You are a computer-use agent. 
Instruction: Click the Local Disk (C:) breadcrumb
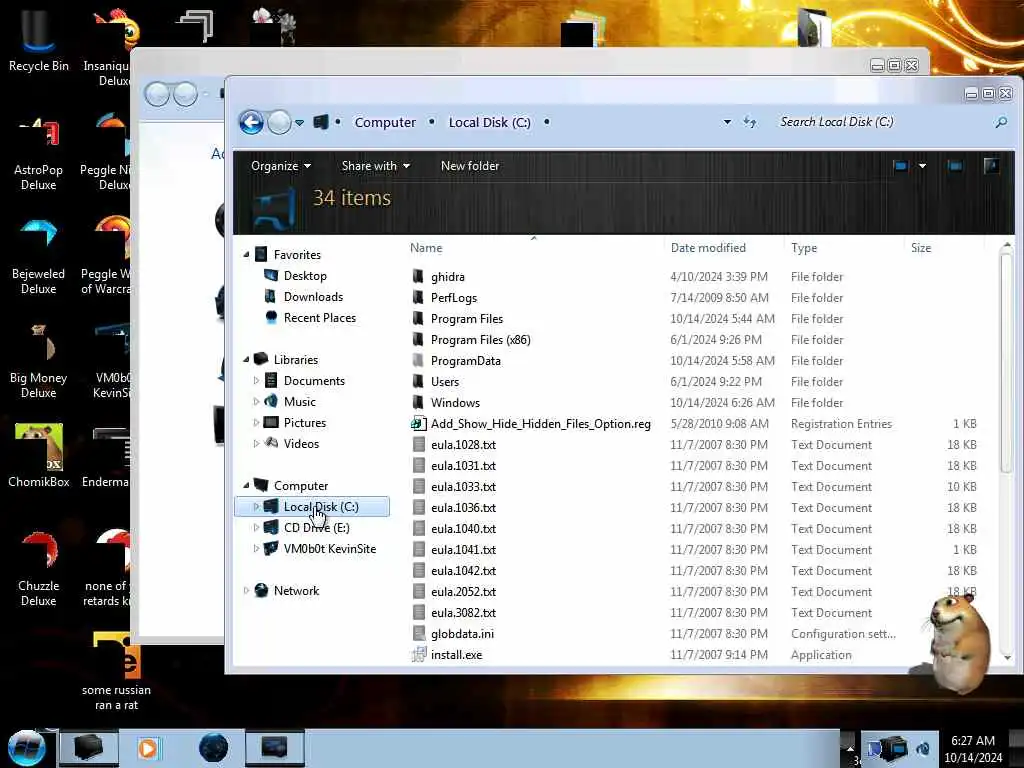(x=489, y=122)
